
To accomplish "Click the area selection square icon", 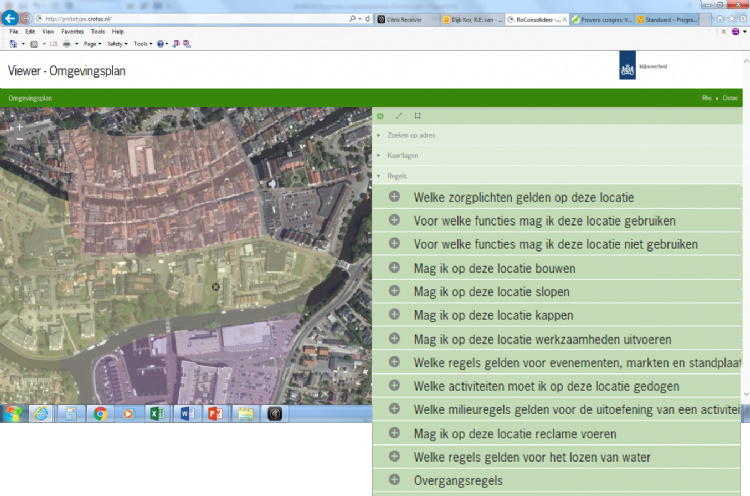I will [x=417, y=116].
